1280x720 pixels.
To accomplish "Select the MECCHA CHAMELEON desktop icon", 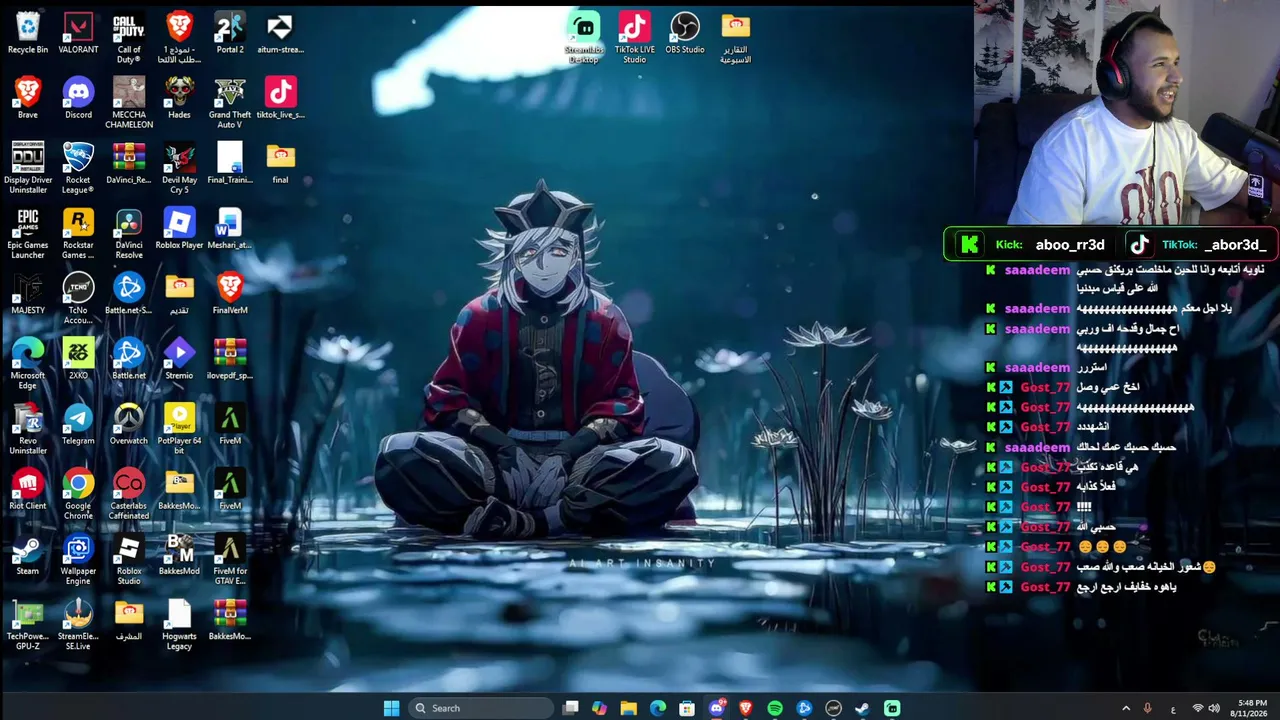I will [x=129, y=103].
